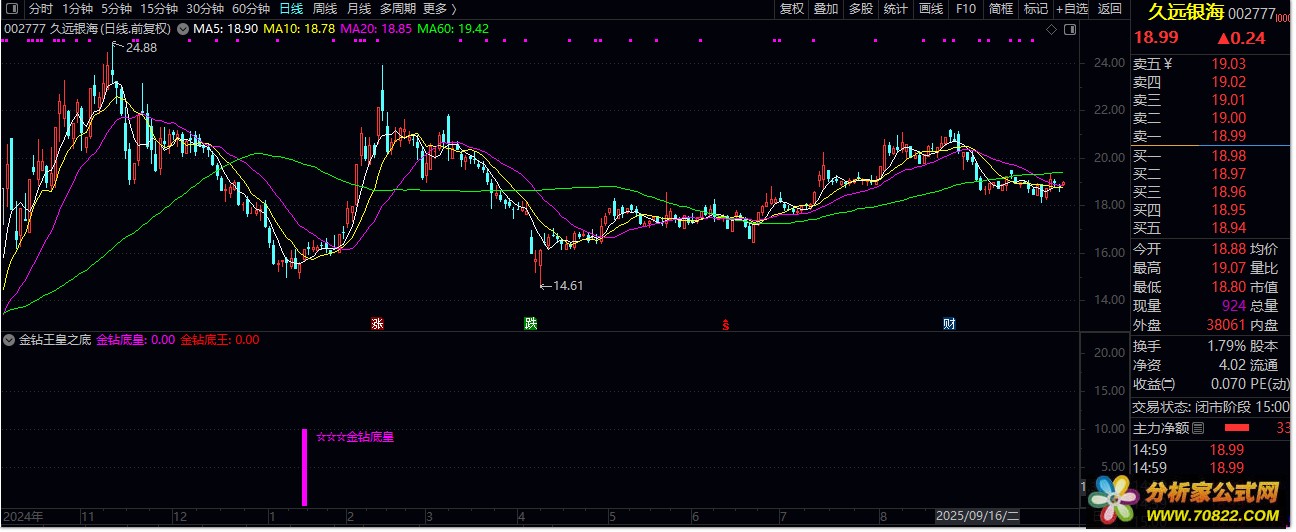Toggle the left sidebar panel icon
The width and height of the screenshot is (1296, 532).
pos(12,8)
